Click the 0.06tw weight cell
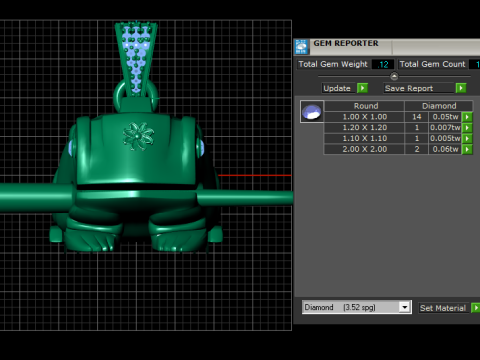This screenshot has width=480, height=360. click(x=445, y=149)
